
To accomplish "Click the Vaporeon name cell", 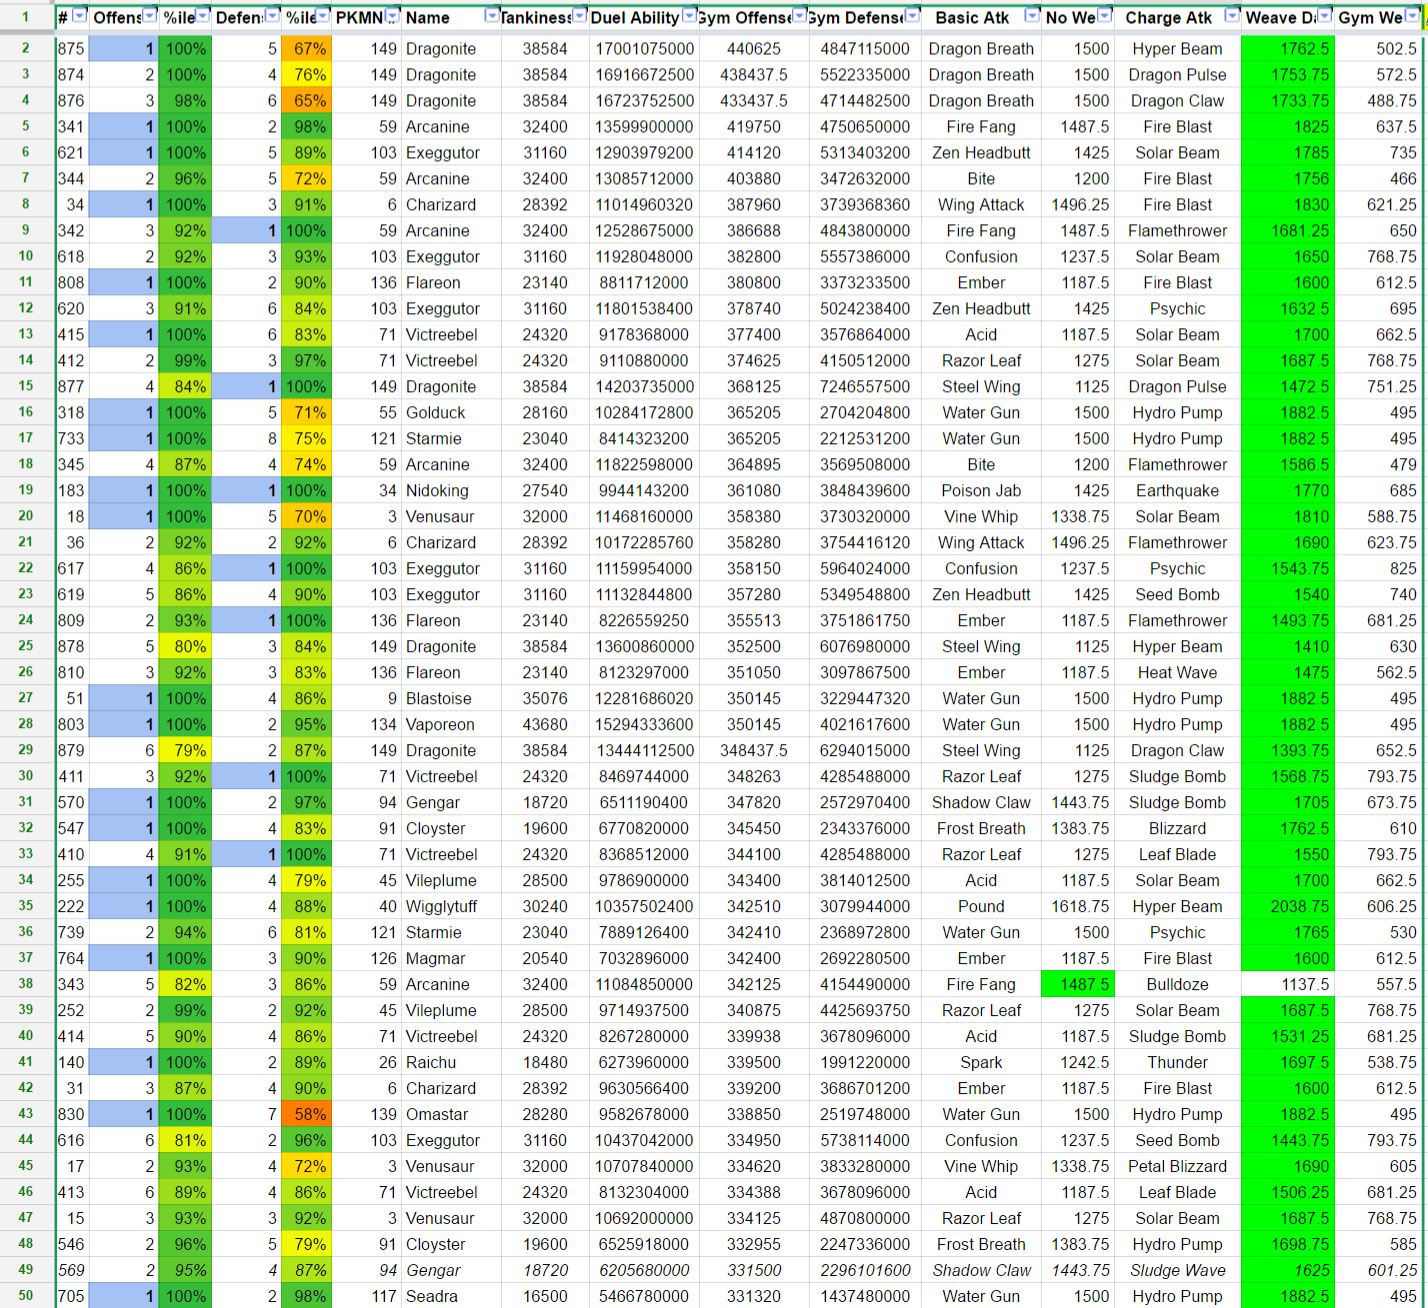I will (x=452, y=724).
